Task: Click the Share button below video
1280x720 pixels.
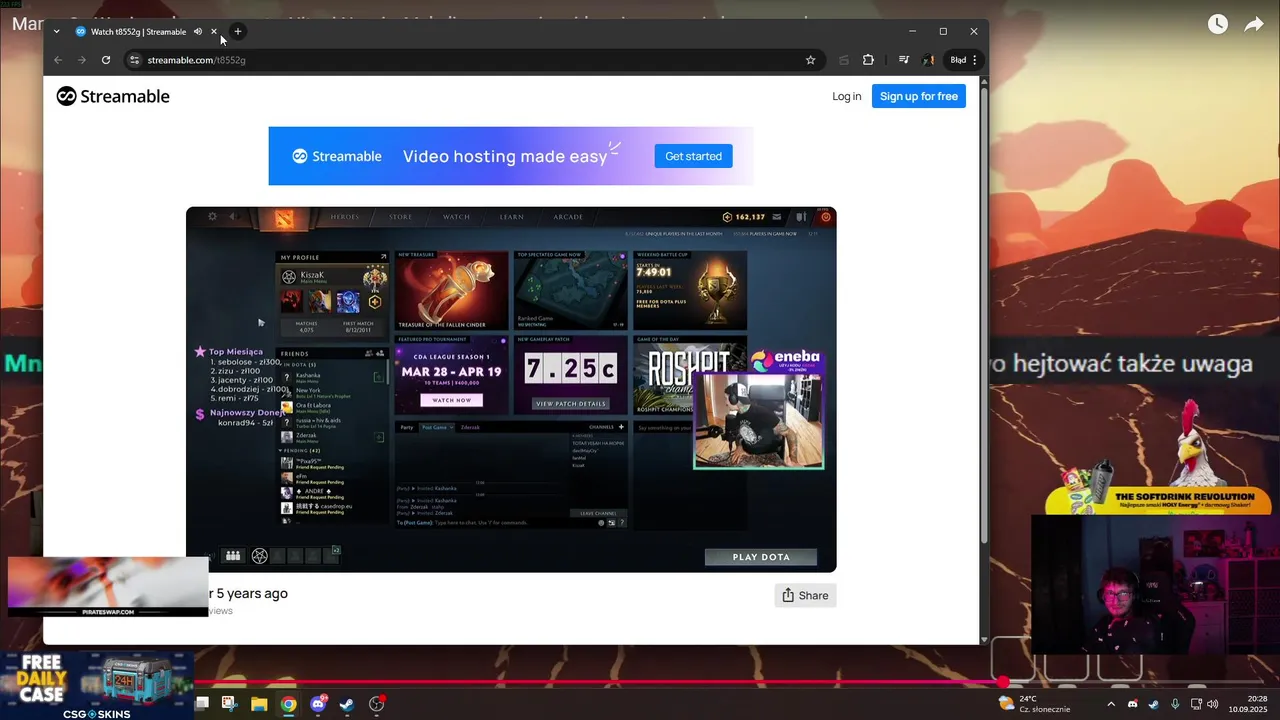Action: coord(805,595)
